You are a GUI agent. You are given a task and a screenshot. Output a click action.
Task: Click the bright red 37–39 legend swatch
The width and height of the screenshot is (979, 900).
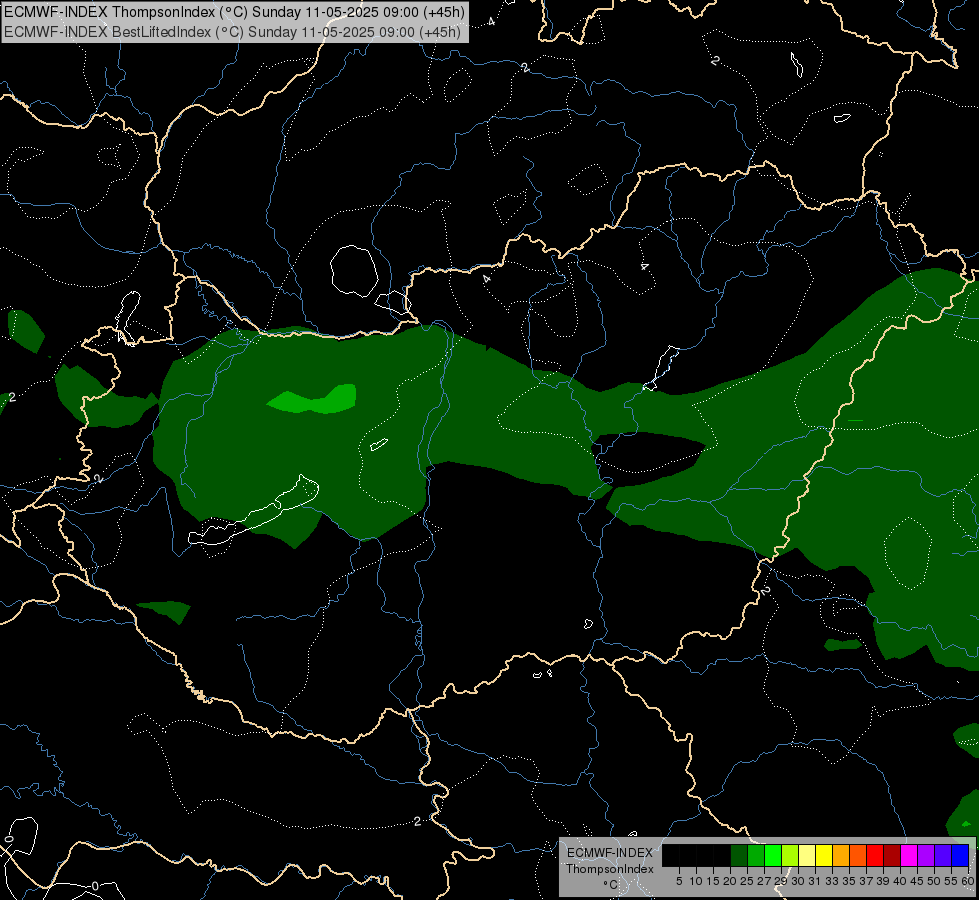click(875, 855)
